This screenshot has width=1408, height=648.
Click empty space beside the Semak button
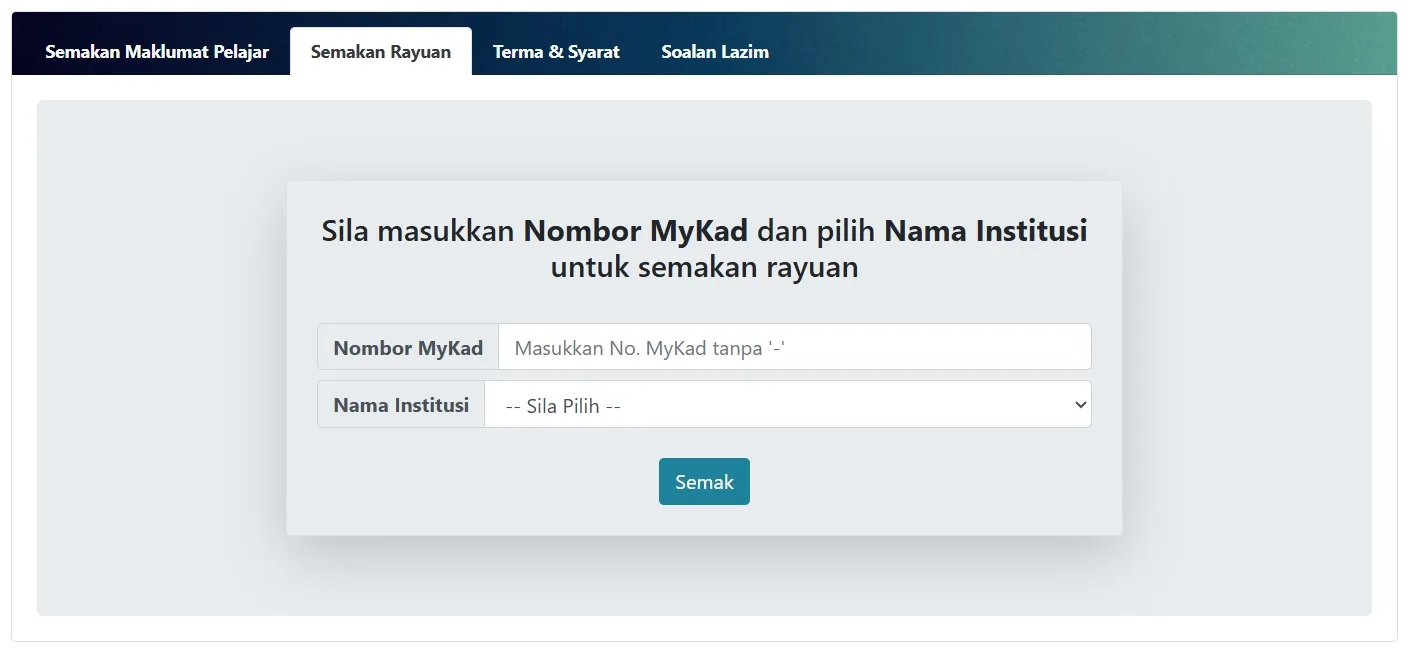[900, 482]
